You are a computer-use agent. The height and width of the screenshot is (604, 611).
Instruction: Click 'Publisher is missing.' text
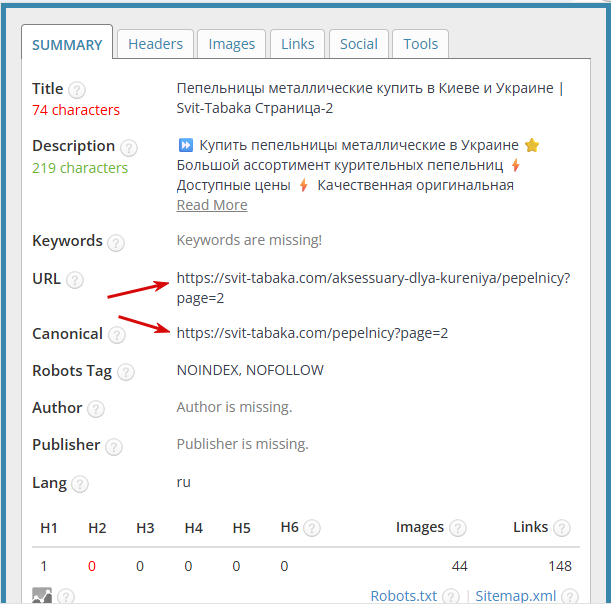pos(242,444)
